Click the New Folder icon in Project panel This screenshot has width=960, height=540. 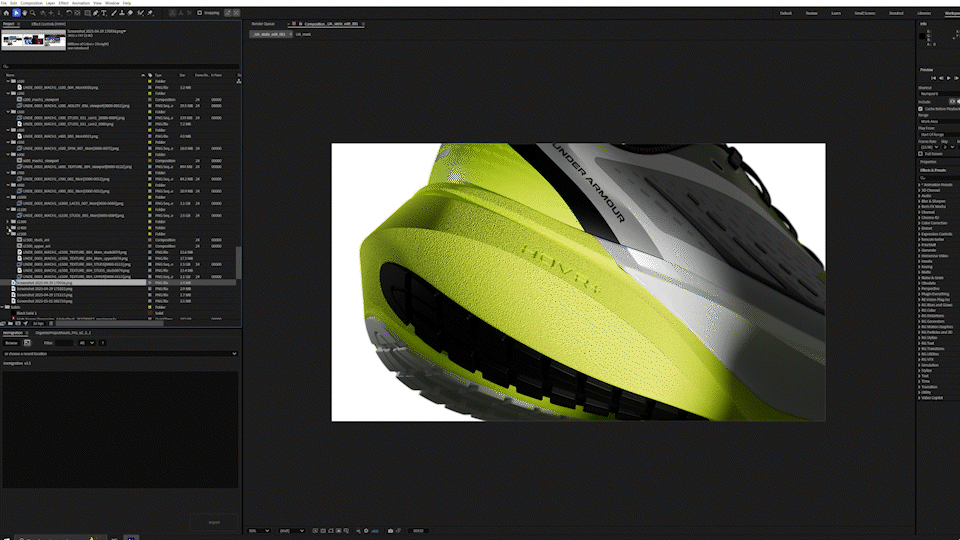pyautogui.click(x=10, y=323)
